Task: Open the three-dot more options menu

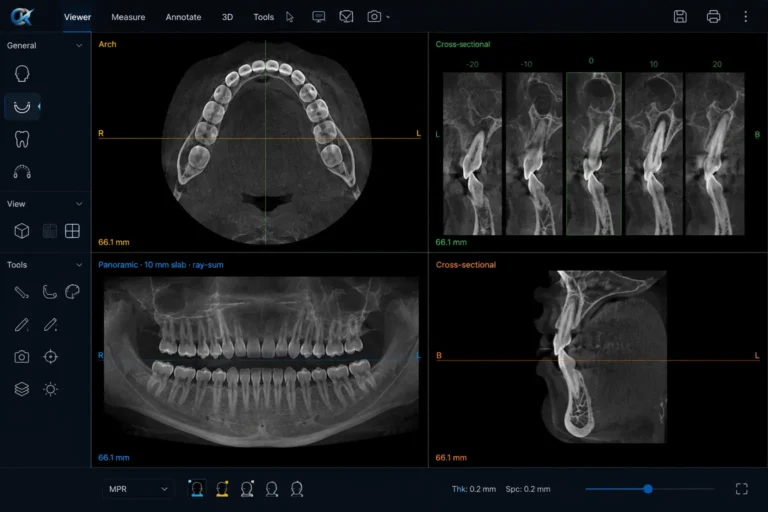Action: [745, 17]
